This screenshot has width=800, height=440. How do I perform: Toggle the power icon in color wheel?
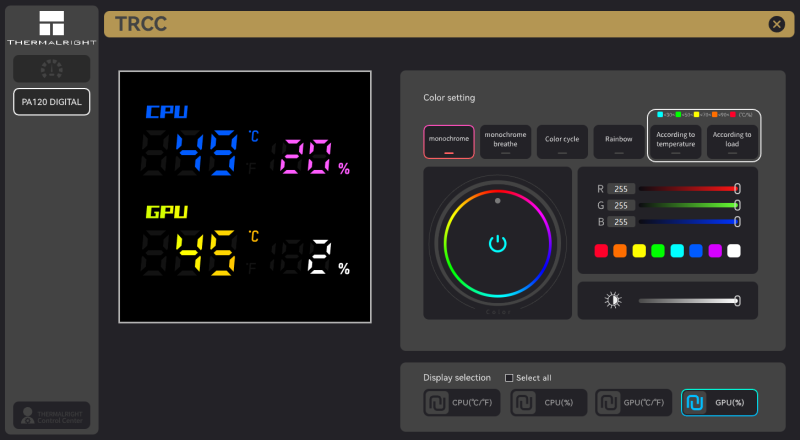point(497,243)
